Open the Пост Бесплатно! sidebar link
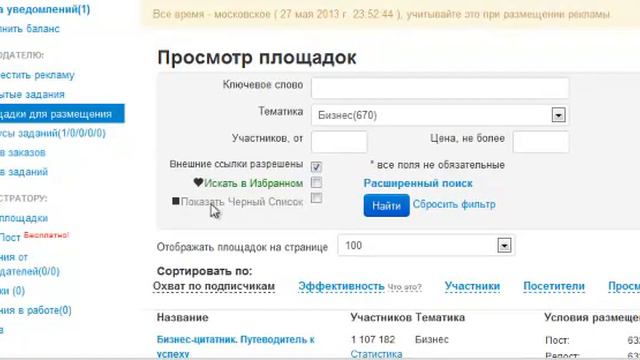 pyautogui.click(x=34, y=237)
